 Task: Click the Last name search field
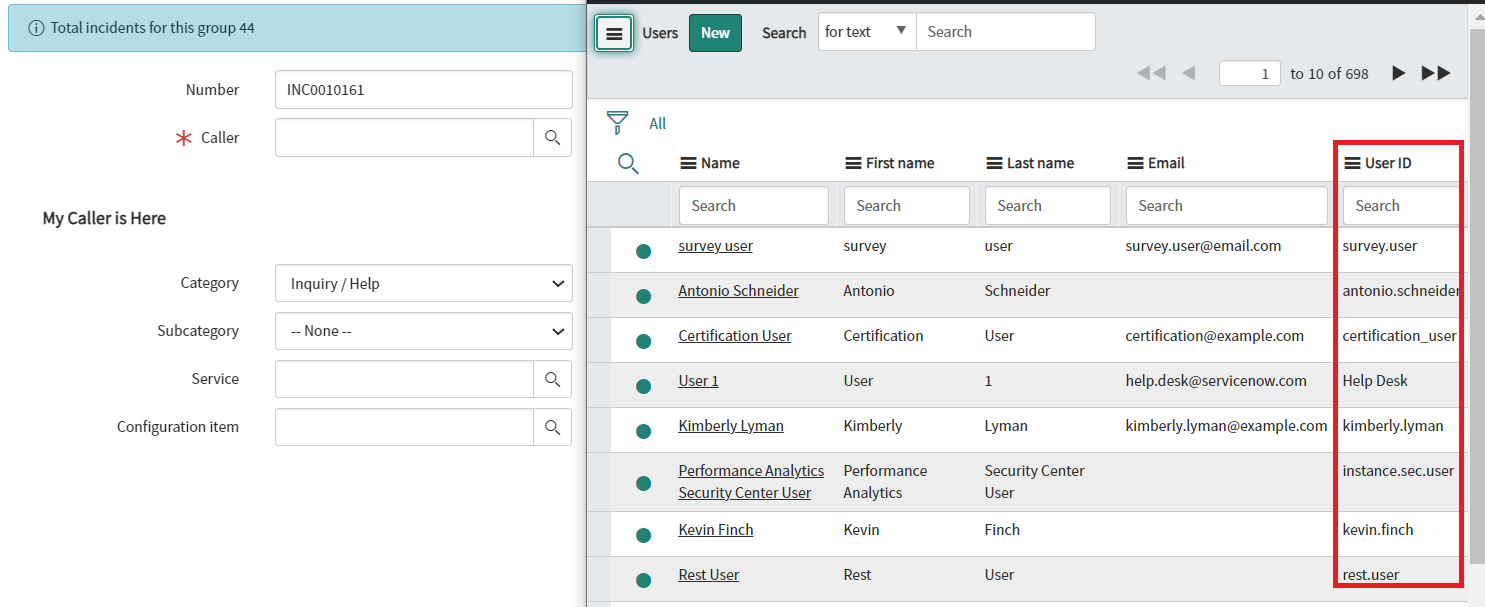click(1046, 206)
